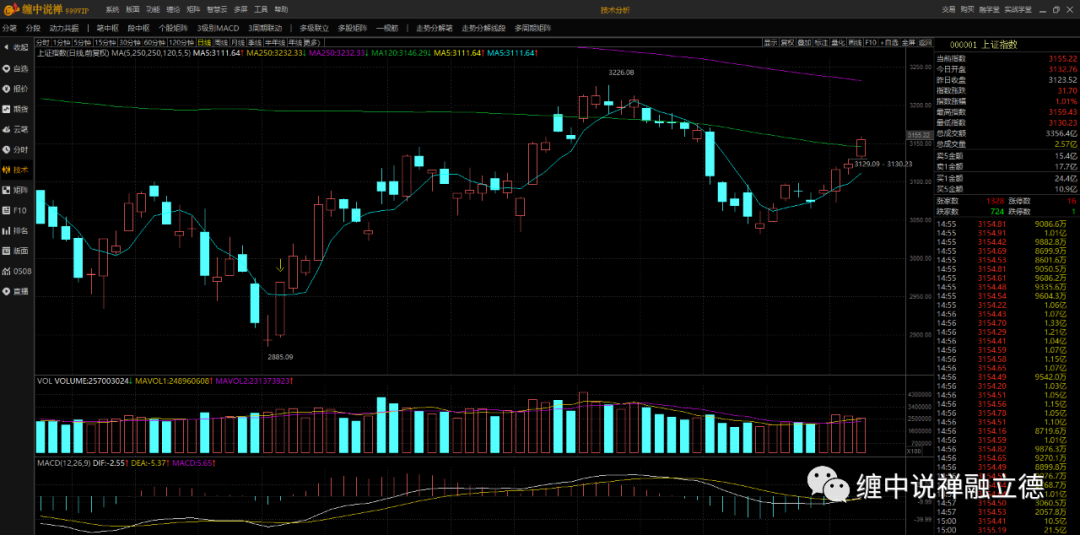Image resolution: width=1080 pixels, height=535 pixels.
Task: Open 报价 quotes in the sidebar
Action: (x=16, y=89)
